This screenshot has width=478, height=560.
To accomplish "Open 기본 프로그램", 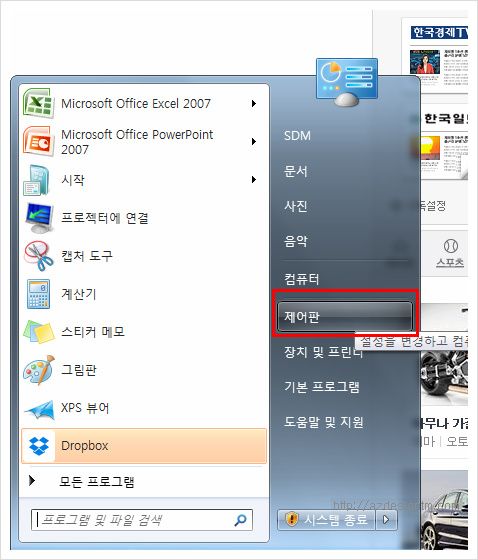I will click(322, 387).
